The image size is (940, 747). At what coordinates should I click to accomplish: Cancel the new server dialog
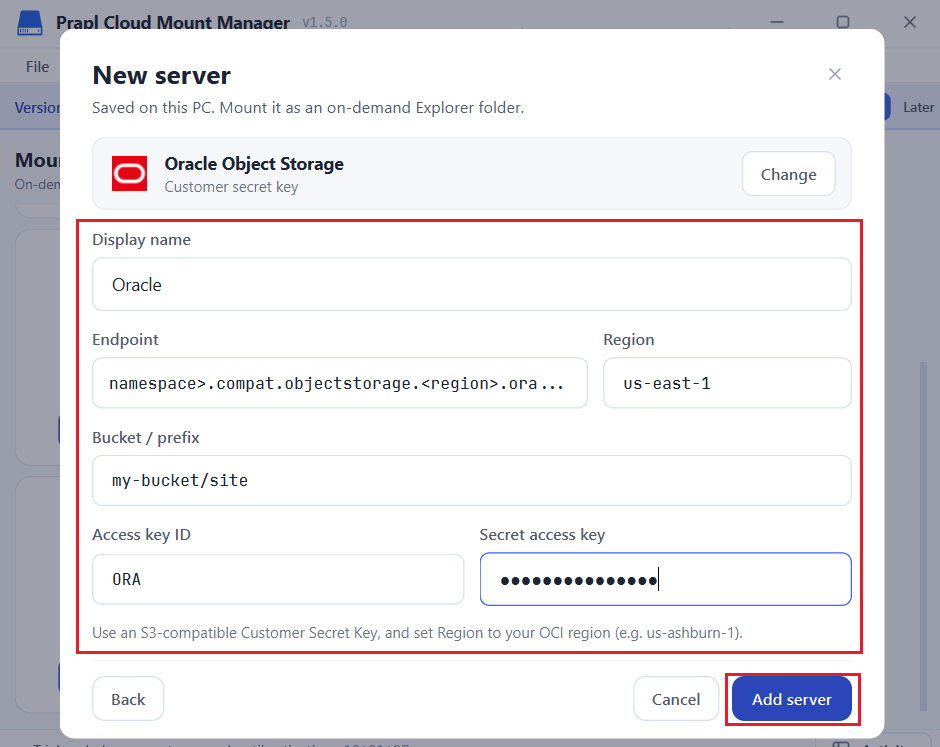(x=676, y=699)
